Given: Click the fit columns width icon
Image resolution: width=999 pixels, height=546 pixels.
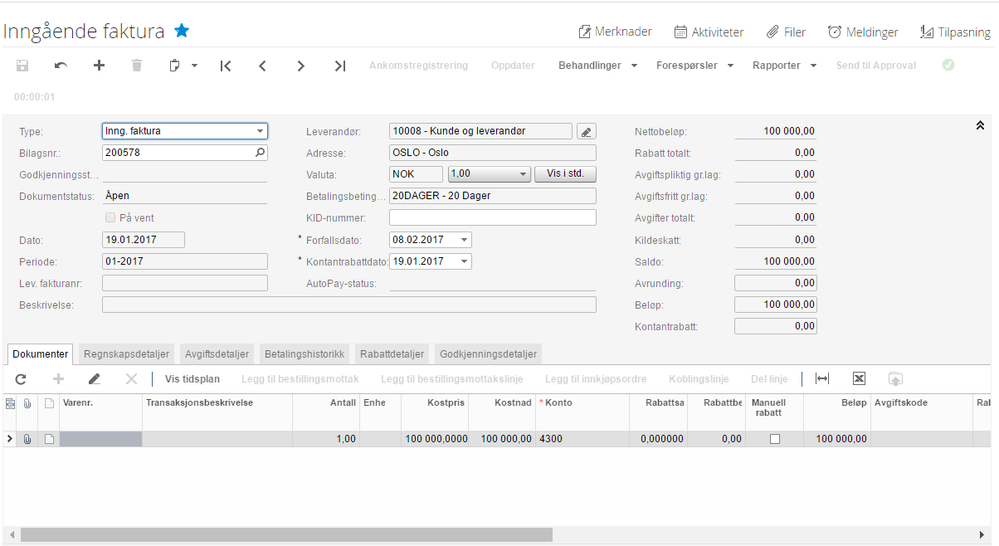Looking at the screenshot, I should point(823,379).
